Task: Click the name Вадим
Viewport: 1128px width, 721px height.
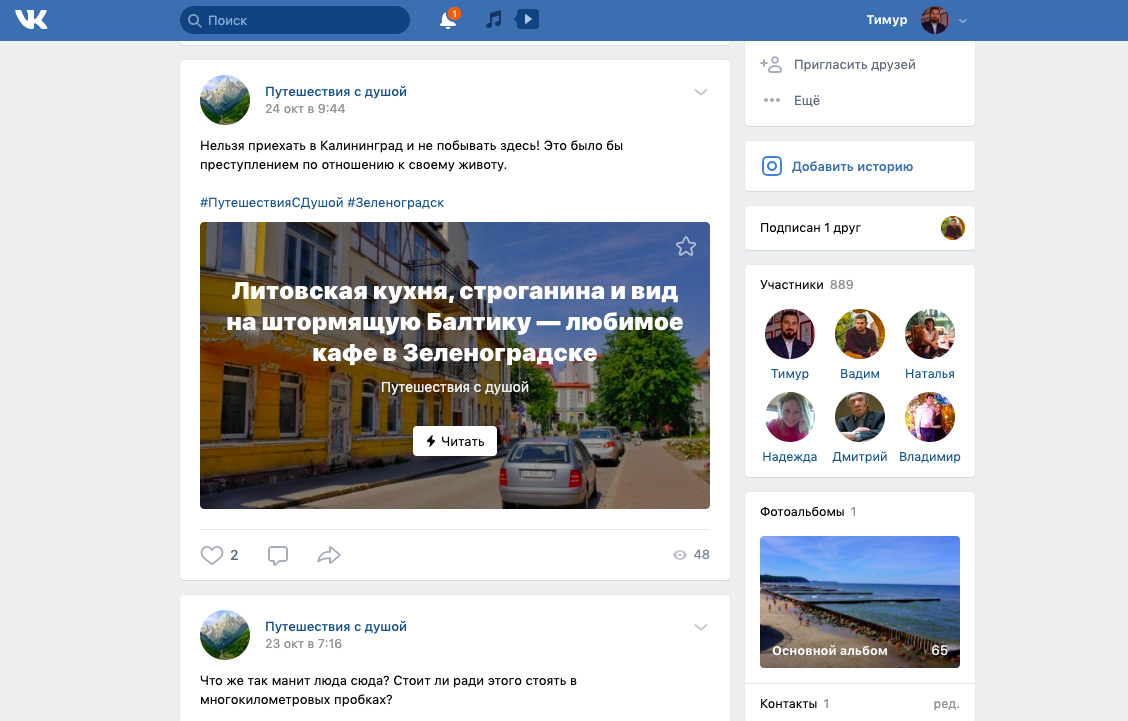Action: click(x=860, y=373)
